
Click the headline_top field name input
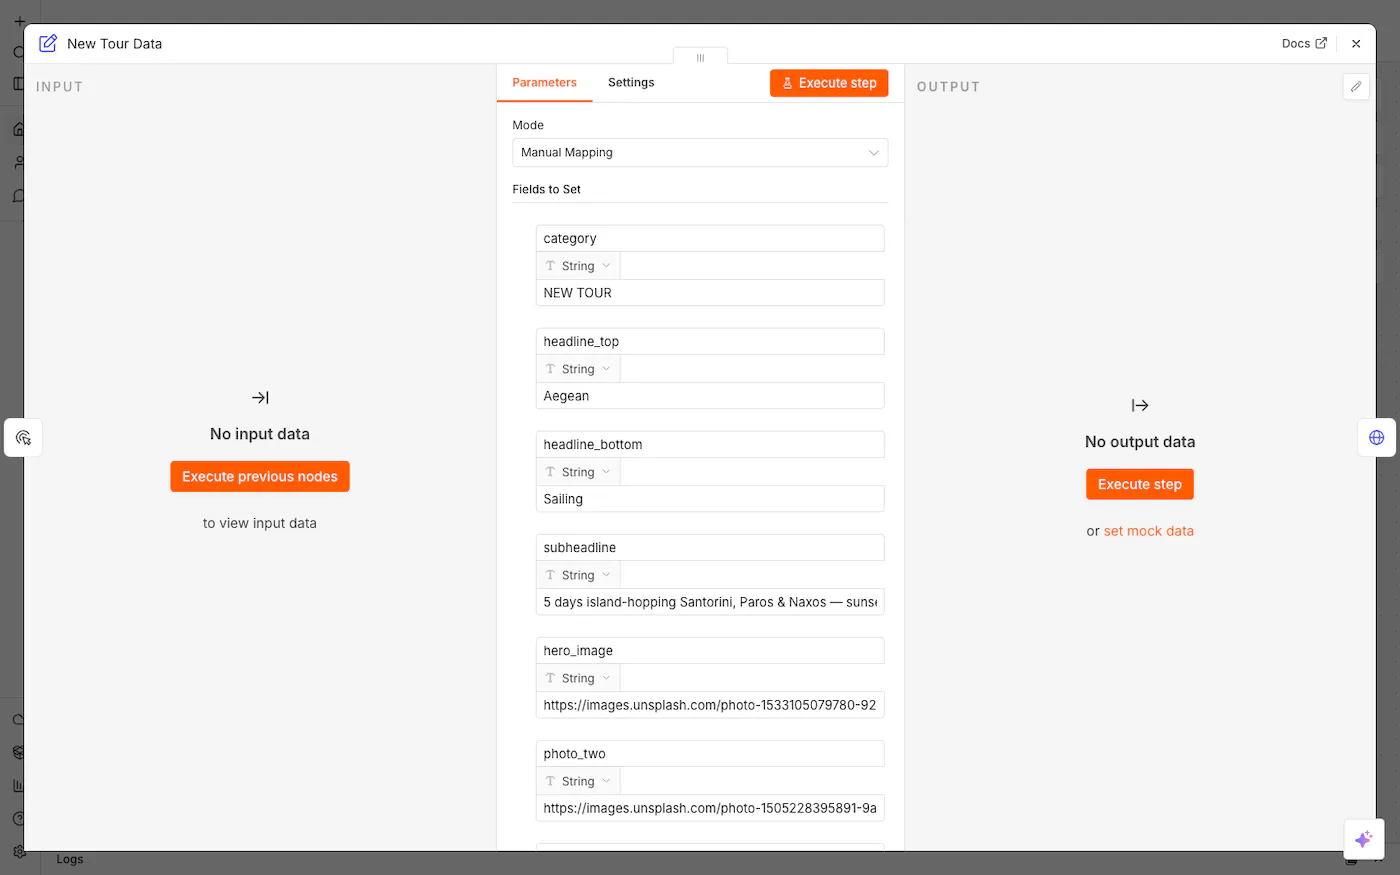[x=710, y=341]
